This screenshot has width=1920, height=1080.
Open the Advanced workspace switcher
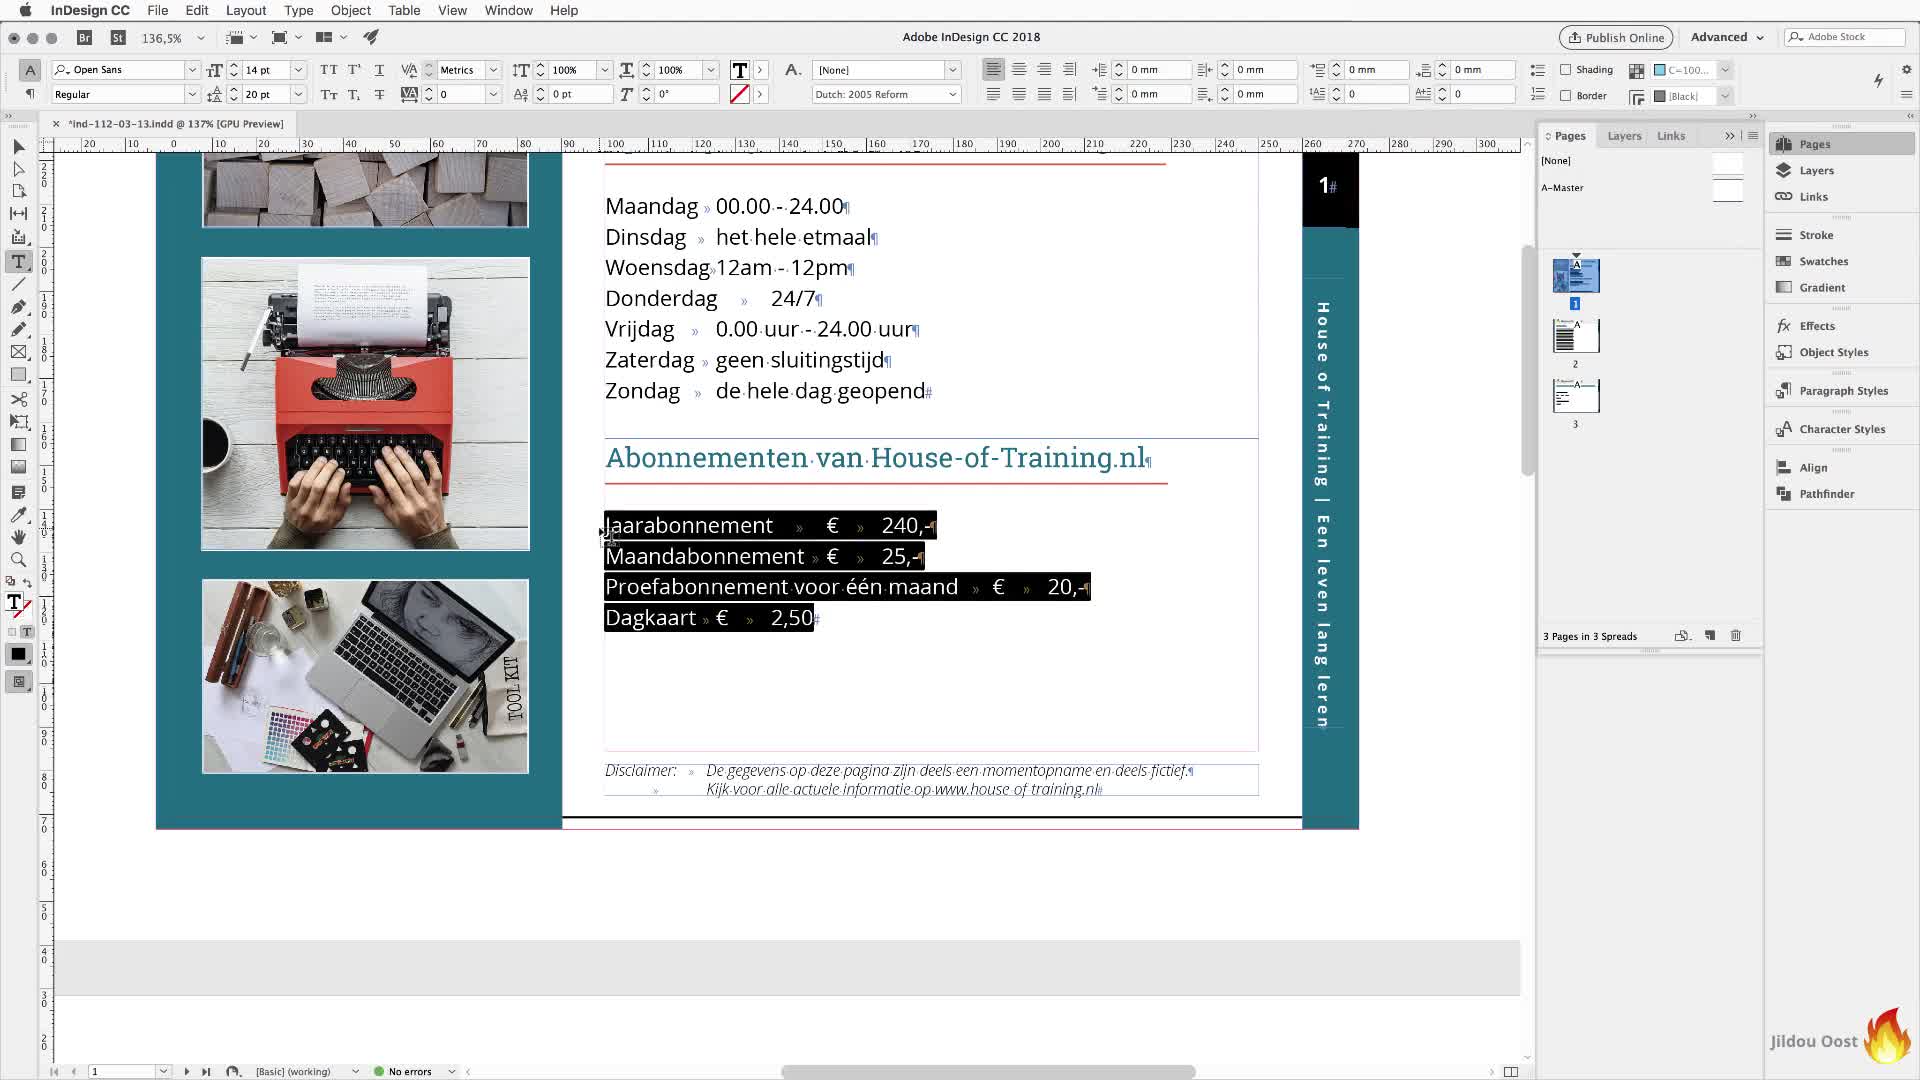point(1727,37)
